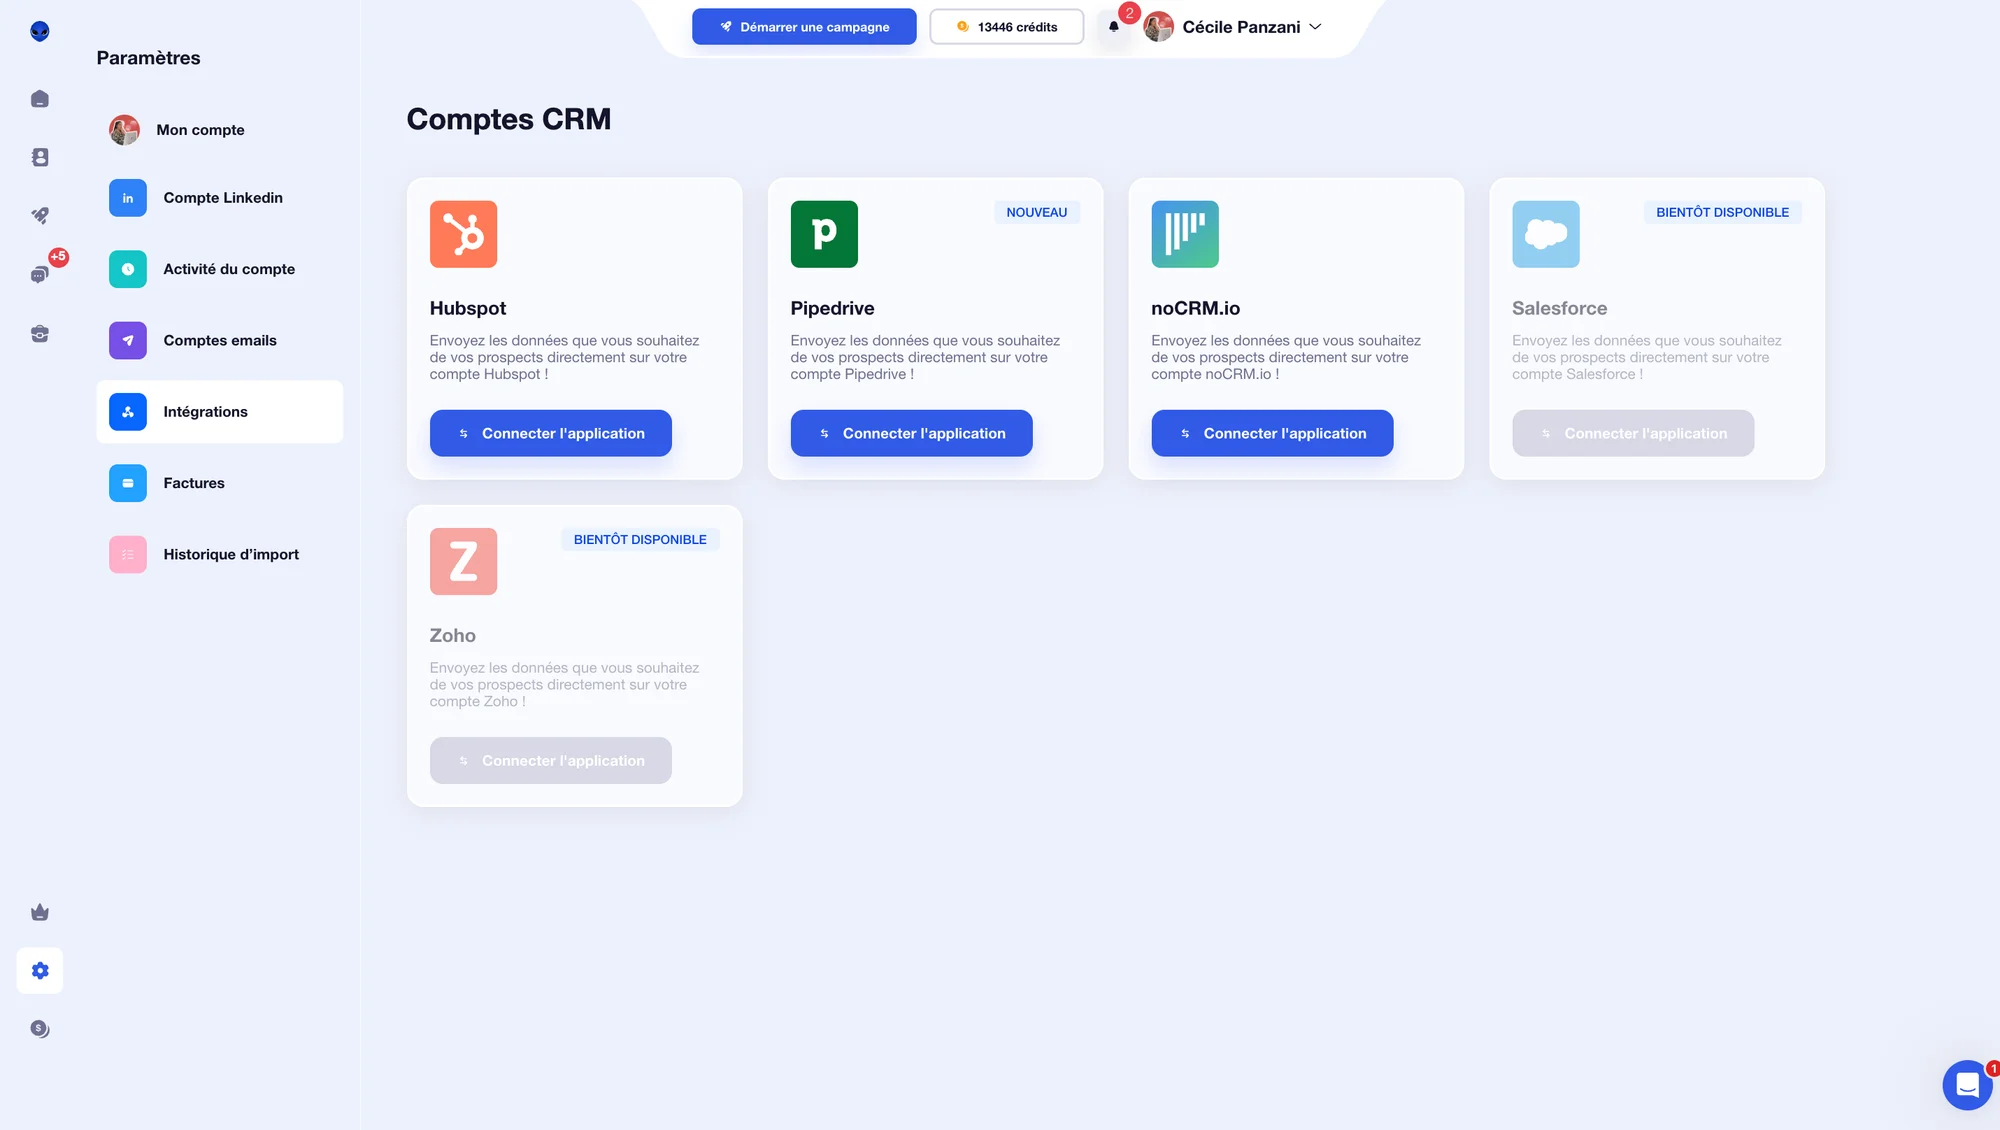Screen dimensions: 2000x1130
Task: Select the Intégrations menu item
Action: pos(220,412)
